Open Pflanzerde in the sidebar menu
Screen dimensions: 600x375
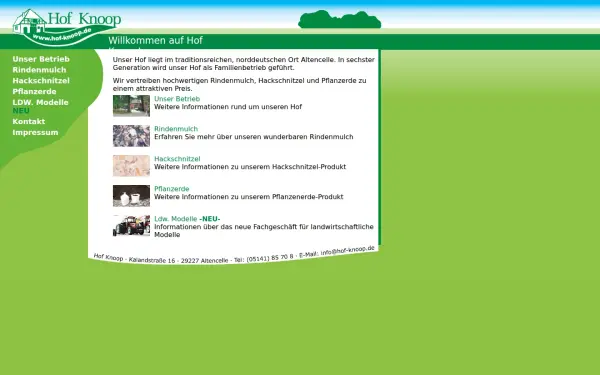point(34,91)
